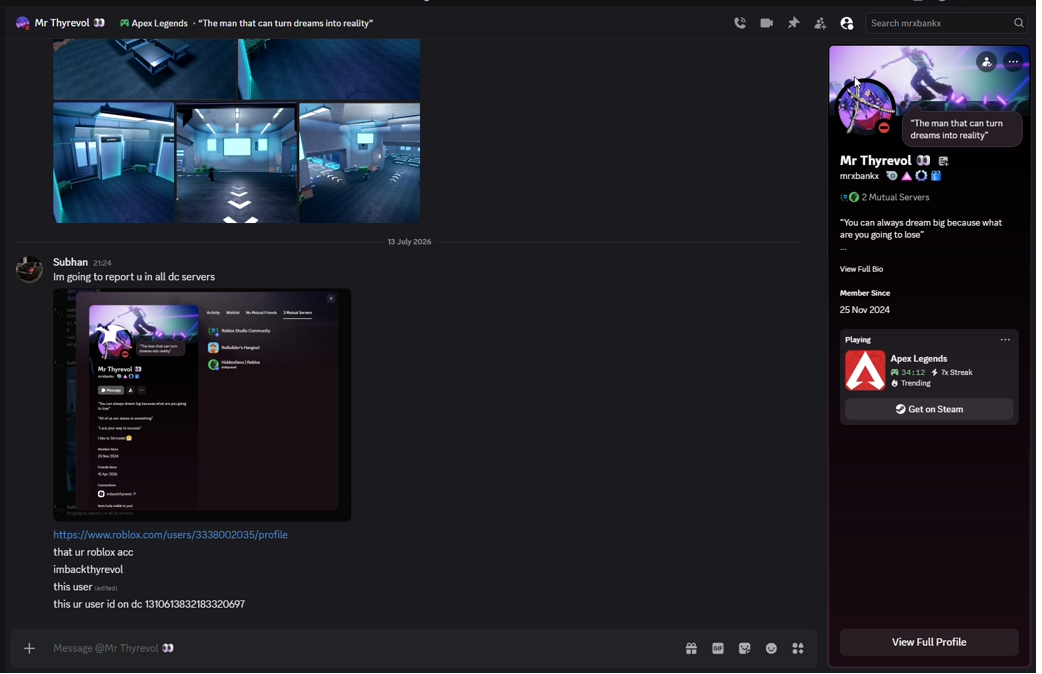Click the plus attachment button
This screenshot has height=674, width=1042.
point(29,648)
